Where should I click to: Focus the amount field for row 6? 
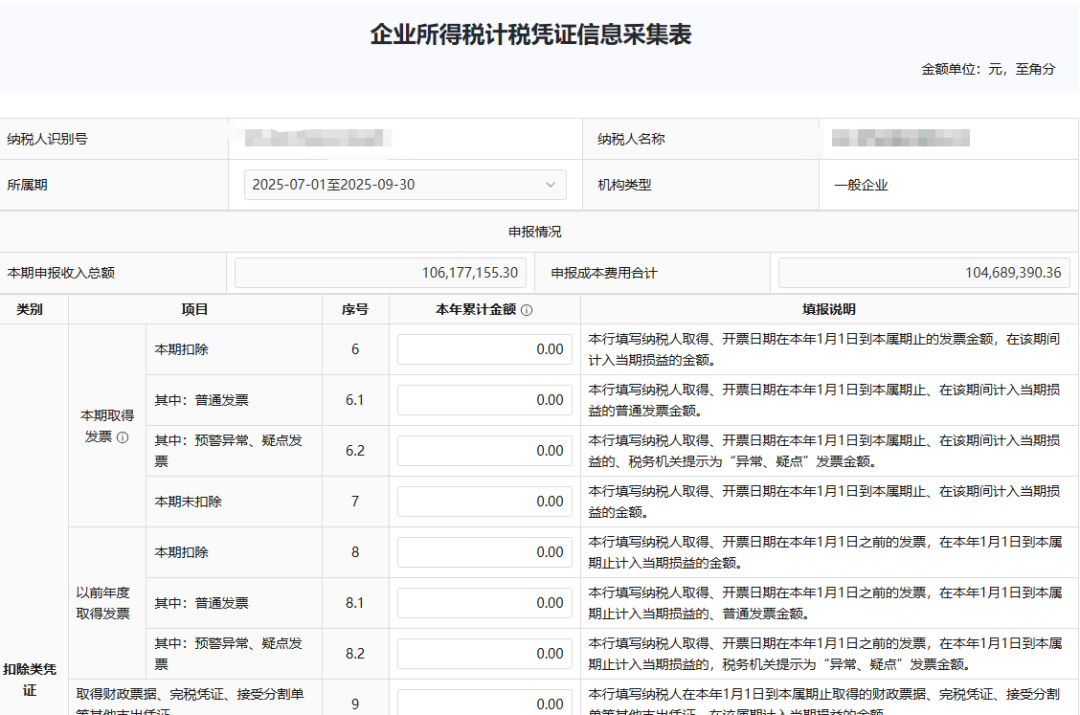[x=485, y=349]
